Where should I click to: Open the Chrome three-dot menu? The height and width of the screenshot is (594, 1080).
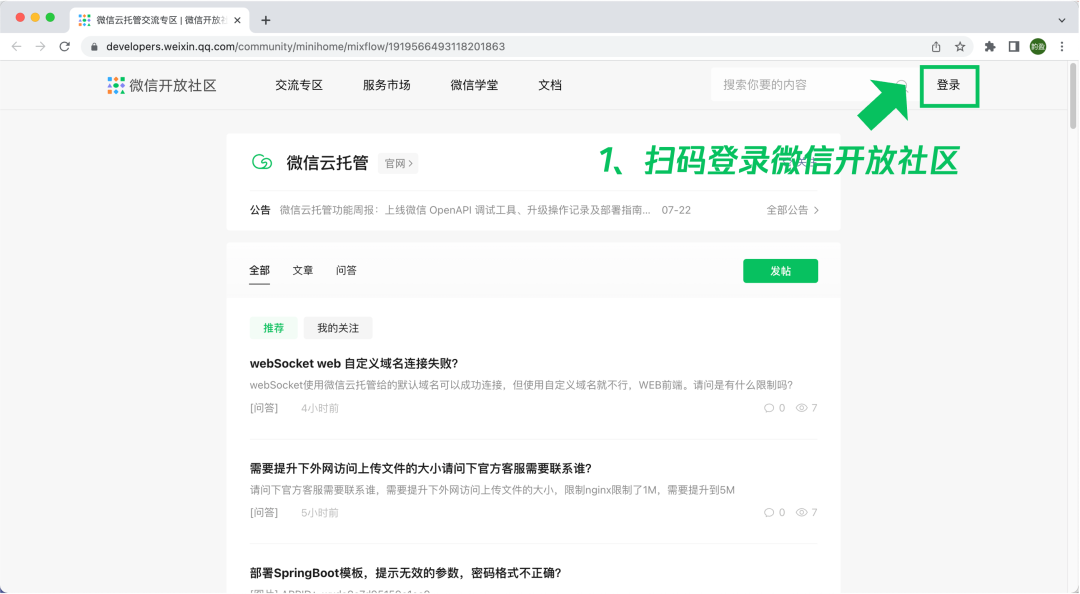tap(1062, 47)
